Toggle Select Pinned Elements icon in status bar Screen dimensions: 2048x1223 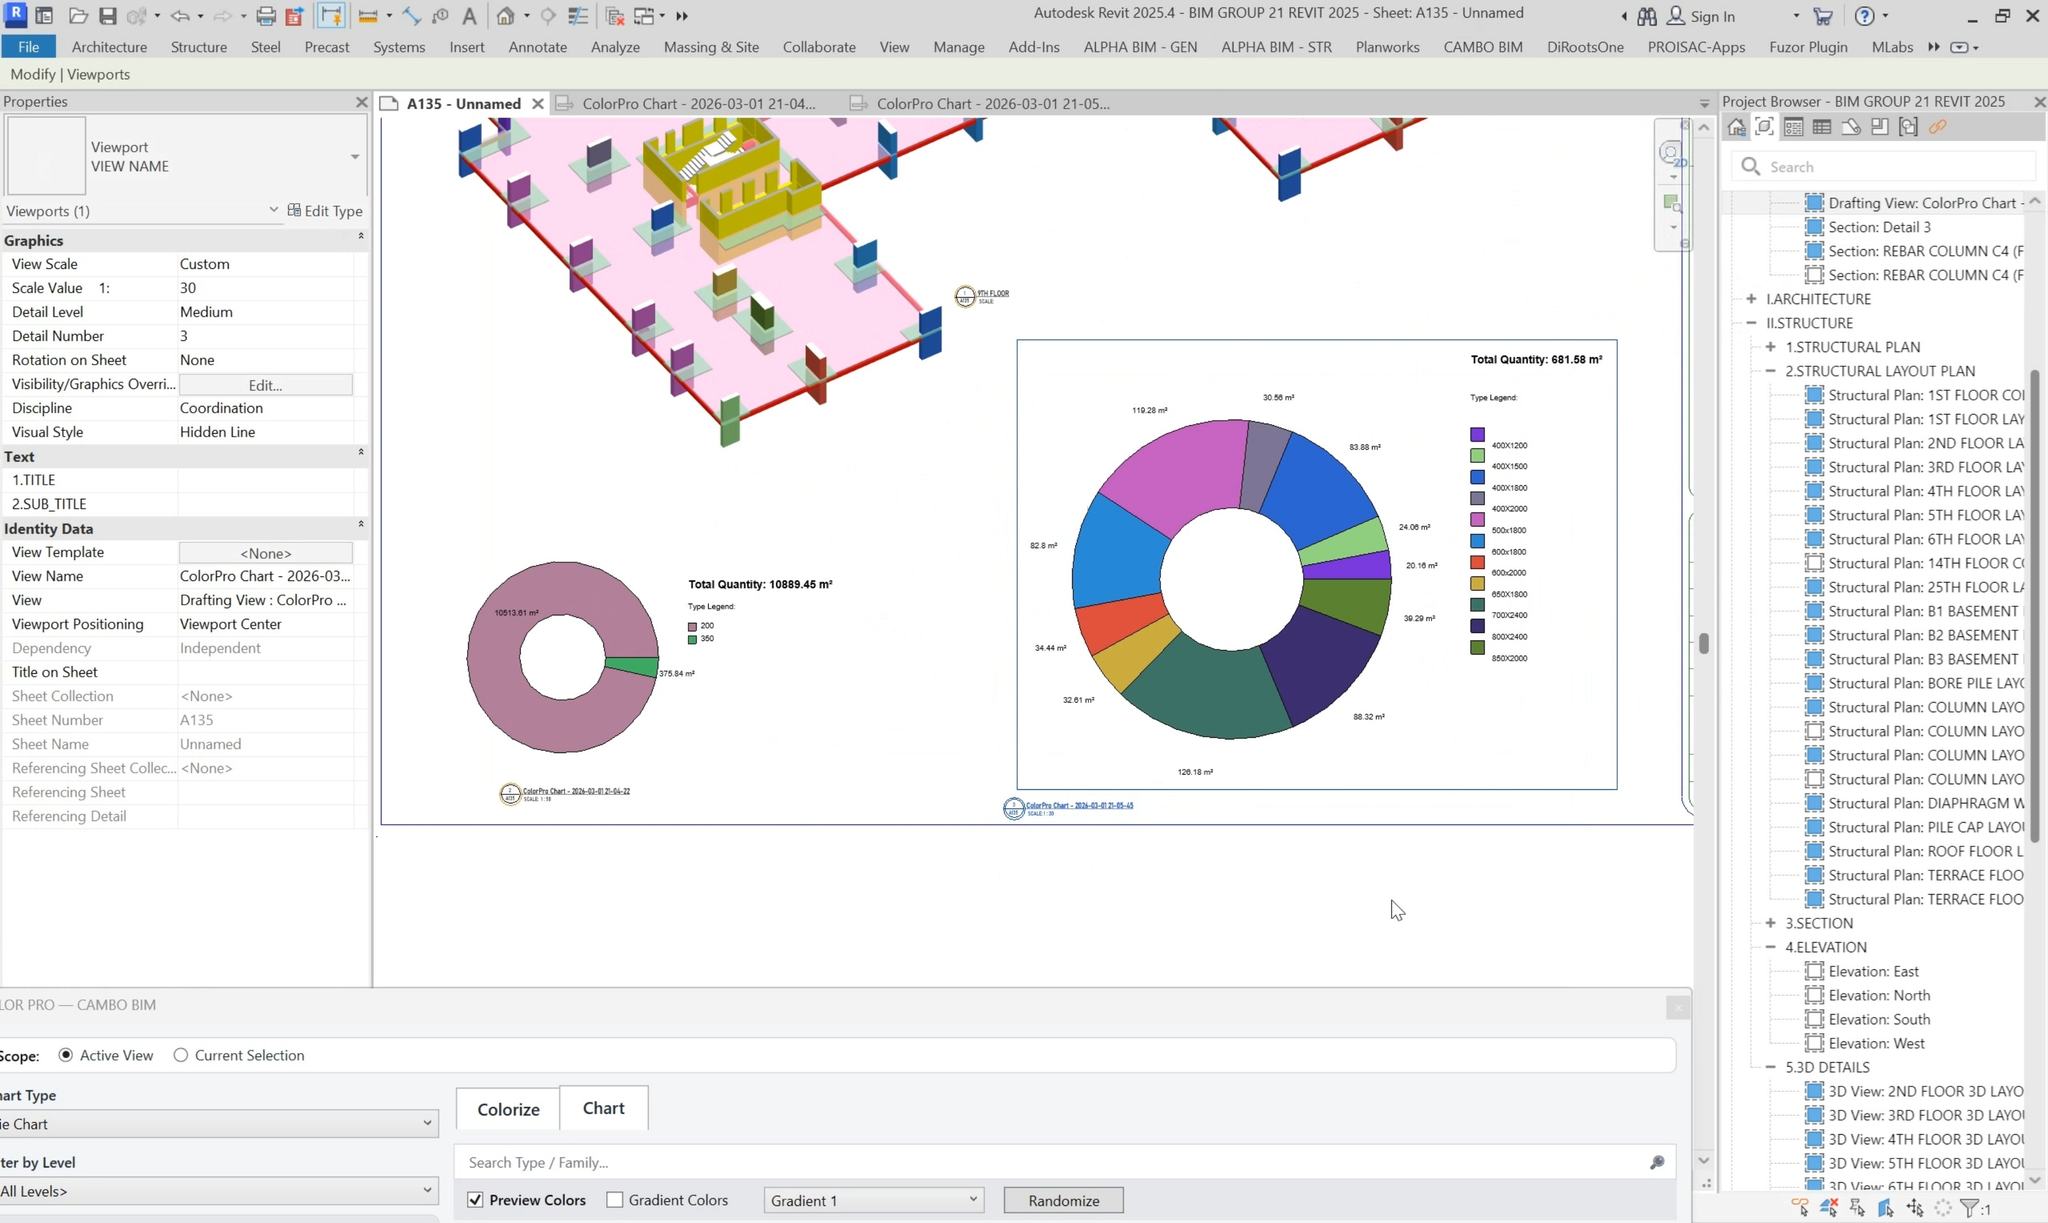[1857, 1208]
